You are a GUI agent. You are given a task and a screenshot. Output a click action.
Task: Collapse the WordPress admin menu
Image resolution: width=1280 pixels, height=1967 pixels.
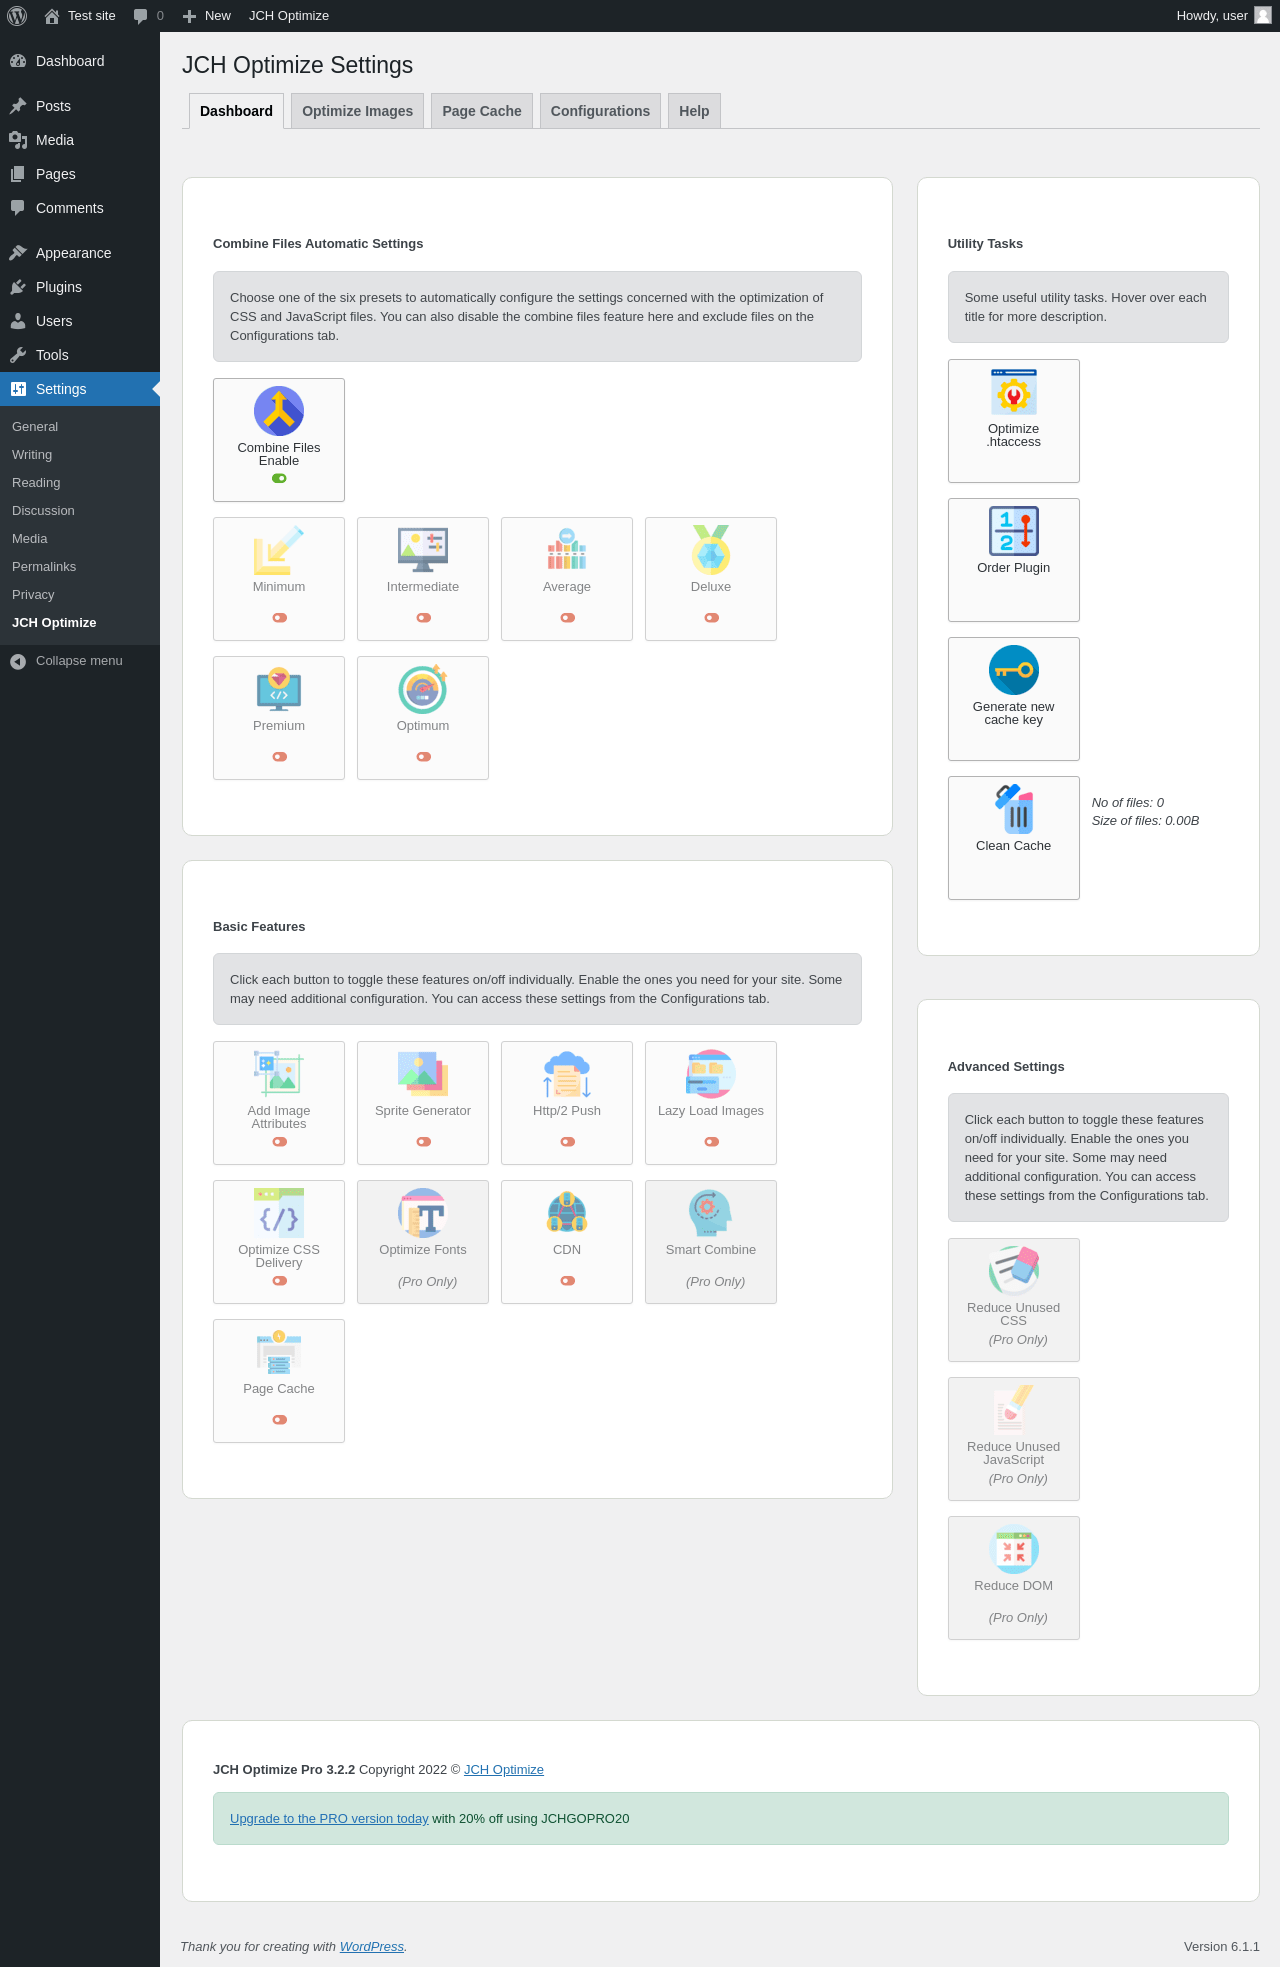click(x=80, y=661)
